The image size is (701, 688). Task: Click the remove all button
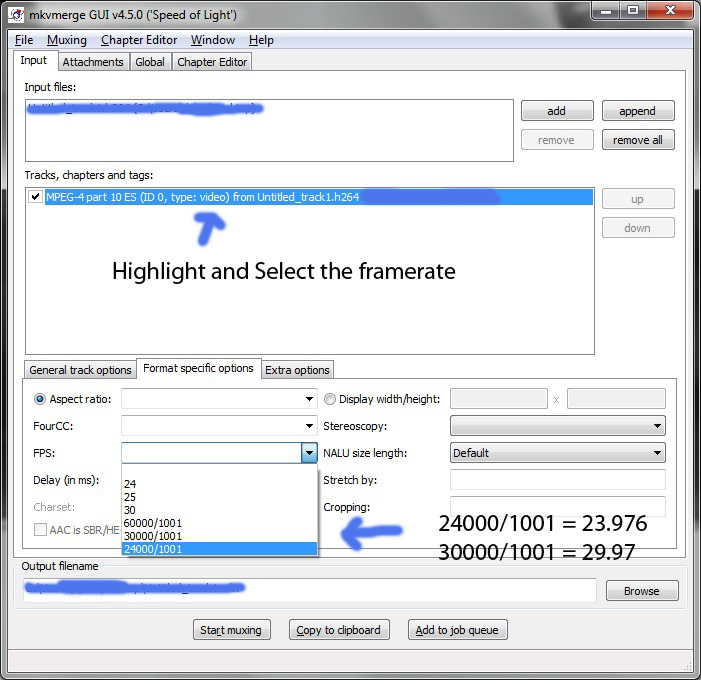point(638,140)
